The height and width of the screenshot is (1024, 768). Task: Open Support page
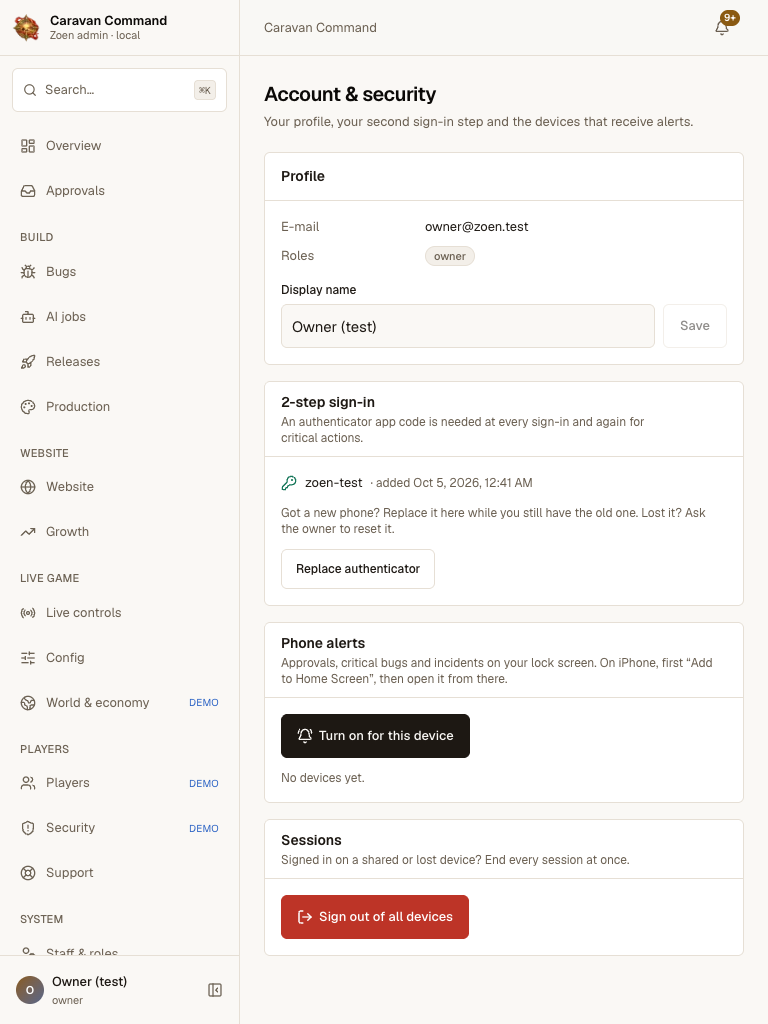120,873
